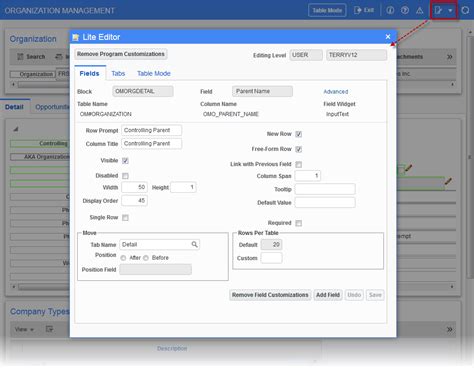
Task: Click the lower pencil edit icon at right
Action: [x=448, y=181]
